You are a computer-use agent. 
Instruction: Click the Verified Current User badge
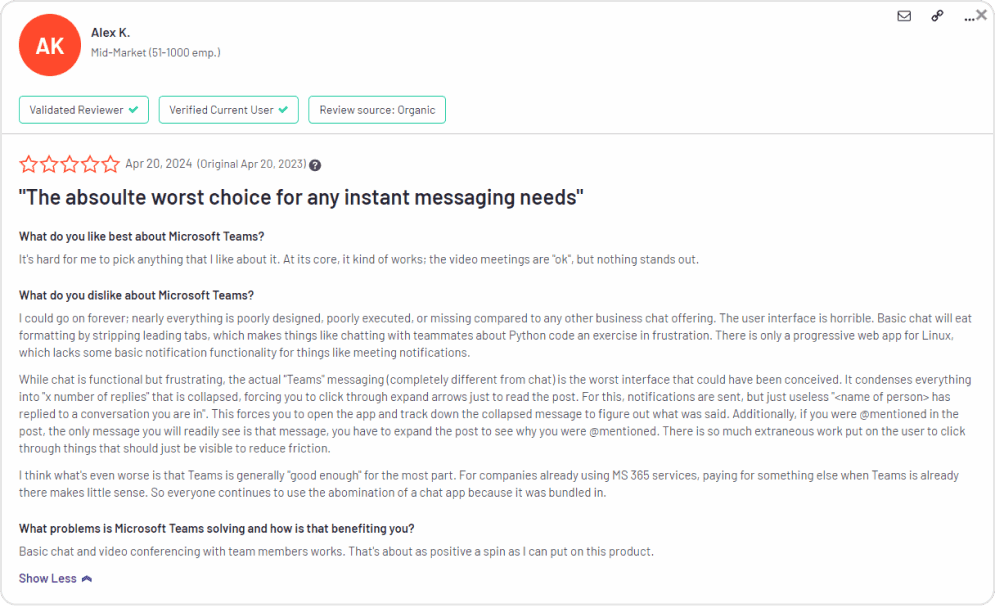coord(228,110)
